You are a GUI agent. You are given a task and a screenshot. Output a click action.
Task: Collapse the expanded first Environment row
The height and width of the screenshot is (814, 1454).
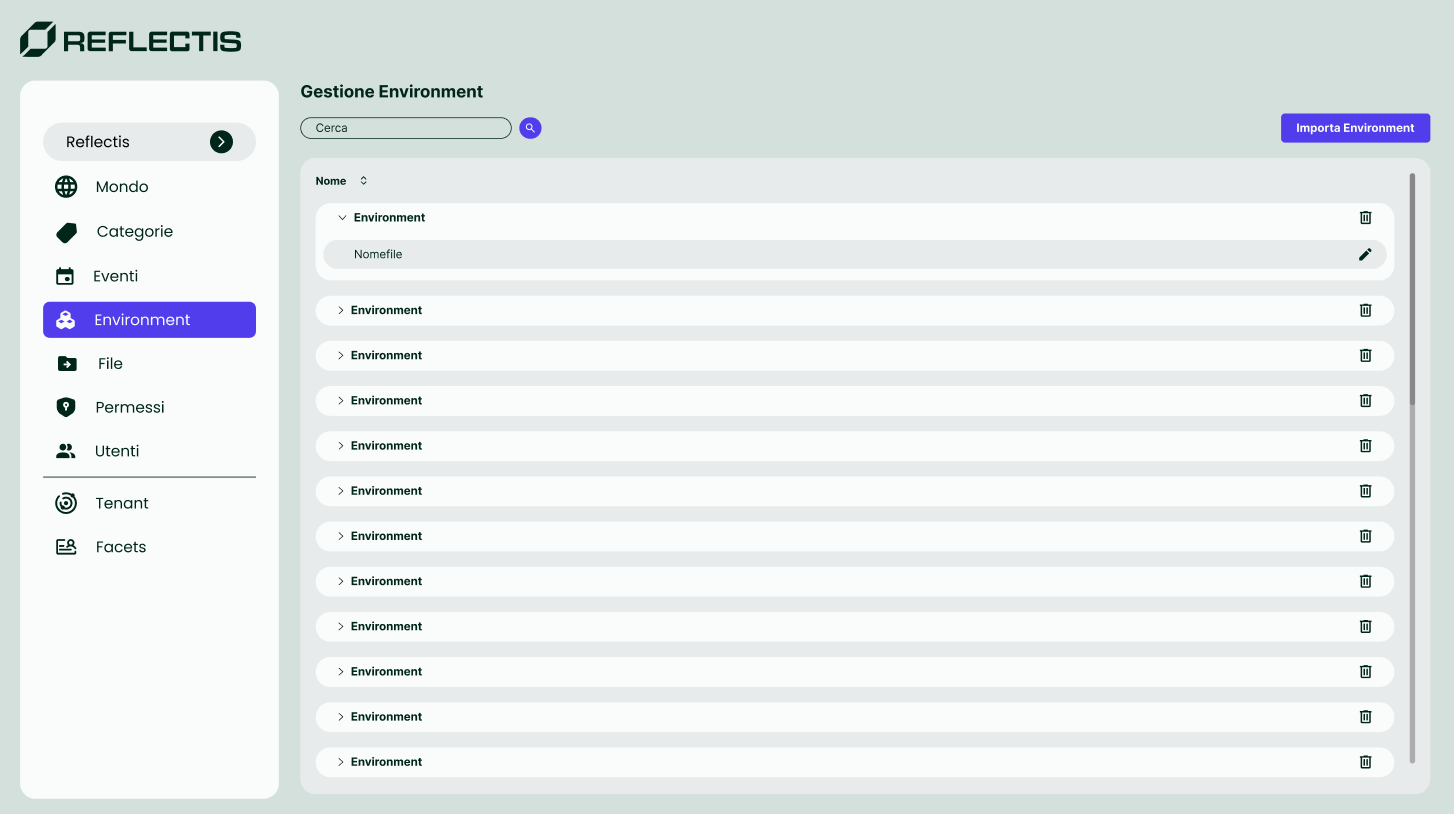[x=342, y=217]
